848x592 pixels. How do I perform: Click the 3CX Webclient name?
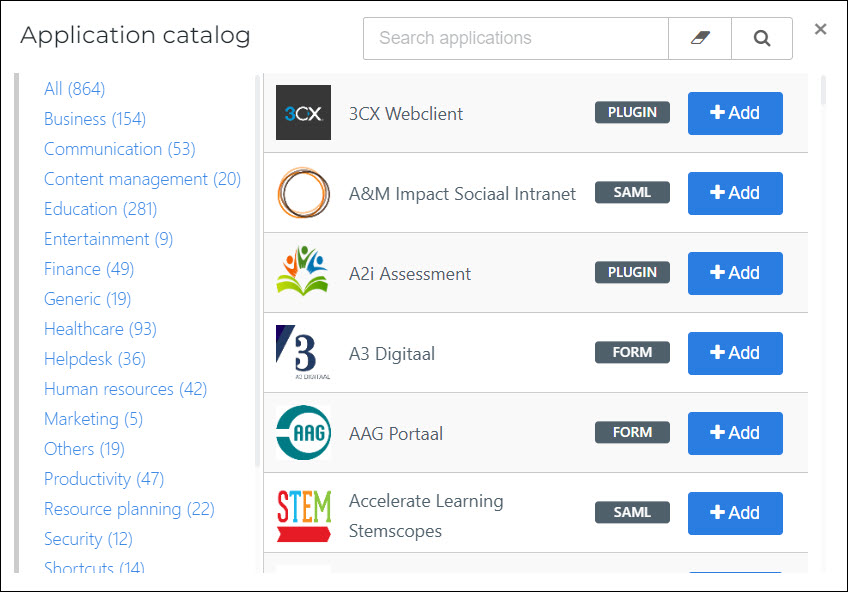click(x=406, y=114)
